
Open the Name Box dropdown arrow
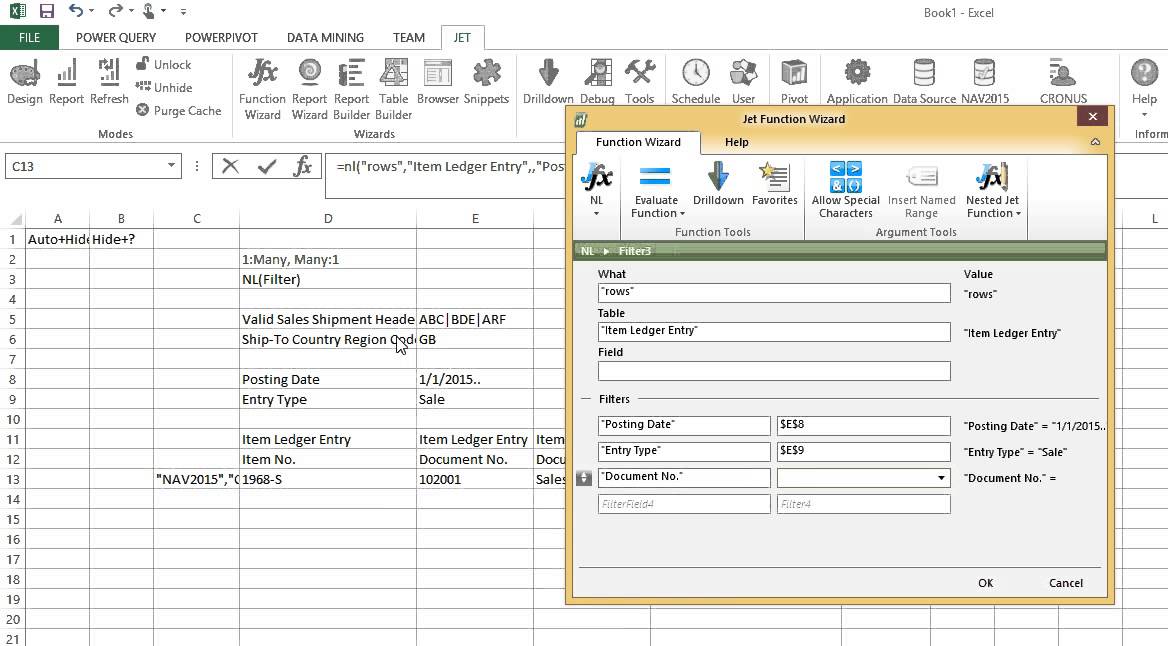click(x=171, y=165)
